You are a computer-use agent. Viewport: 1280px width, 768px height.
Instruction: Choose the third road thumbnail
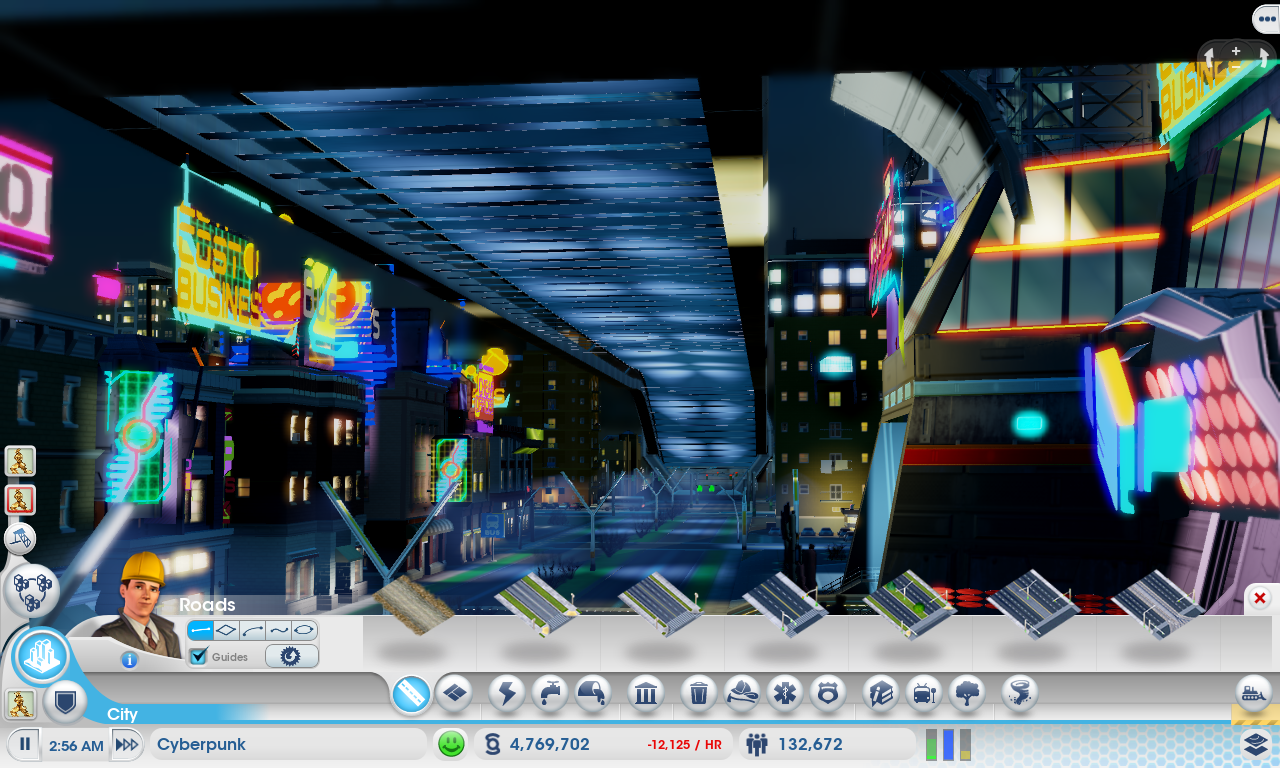click(x=660, y=603)
